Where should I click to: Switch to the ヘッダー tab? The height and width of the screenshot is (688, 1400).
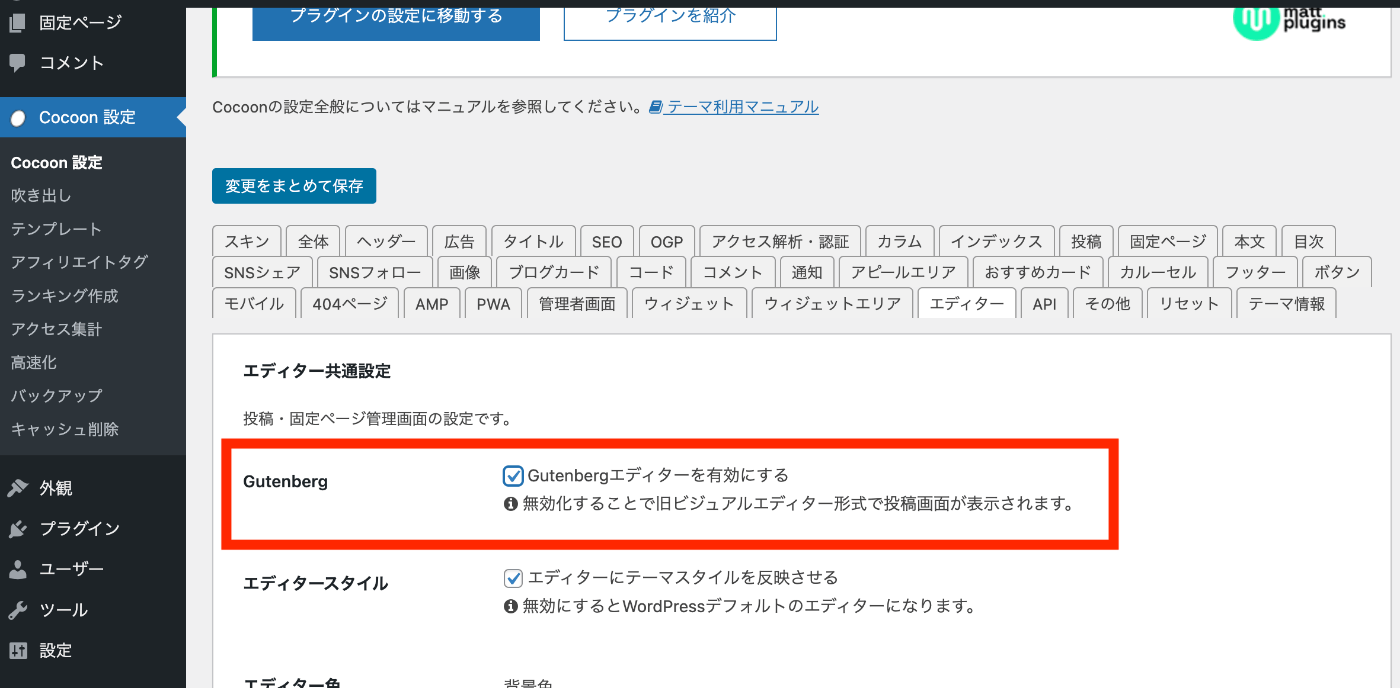(386, 241)
